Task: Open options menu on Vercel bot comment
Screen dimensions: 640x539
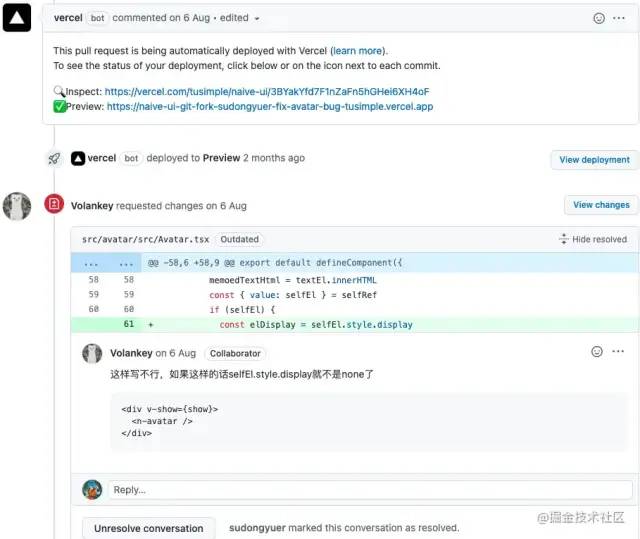Action: click(619, 18)
